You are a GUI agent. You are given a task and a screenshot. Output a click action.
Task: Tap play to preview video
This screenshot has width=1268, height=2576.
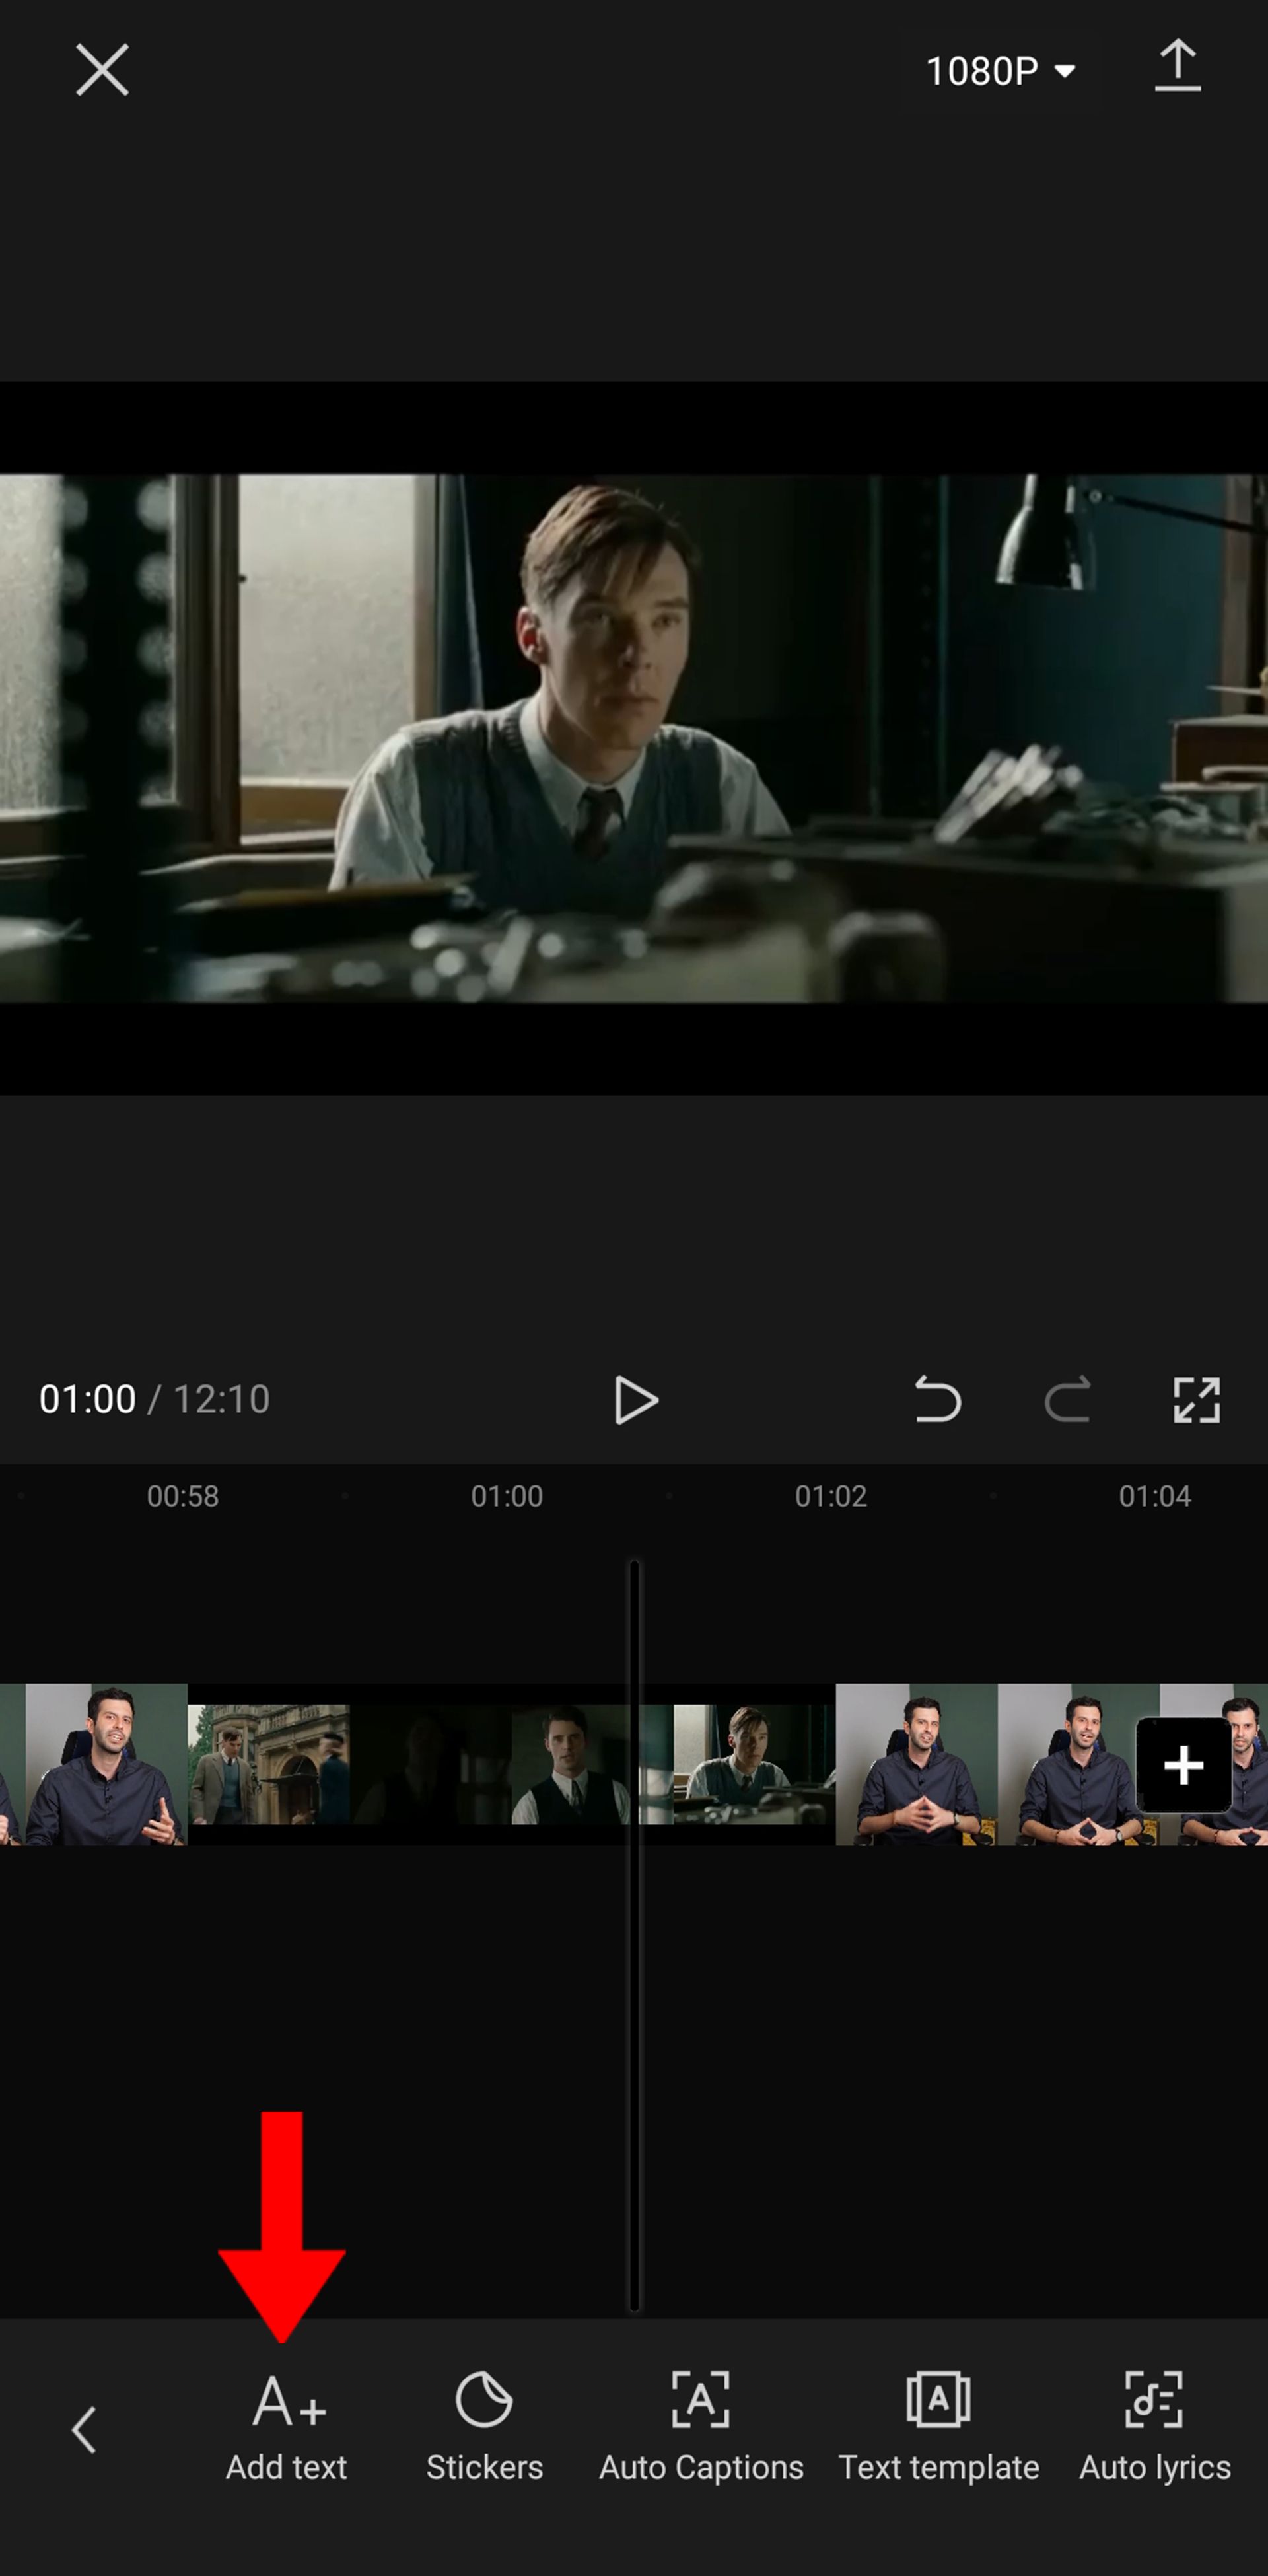634,1400
